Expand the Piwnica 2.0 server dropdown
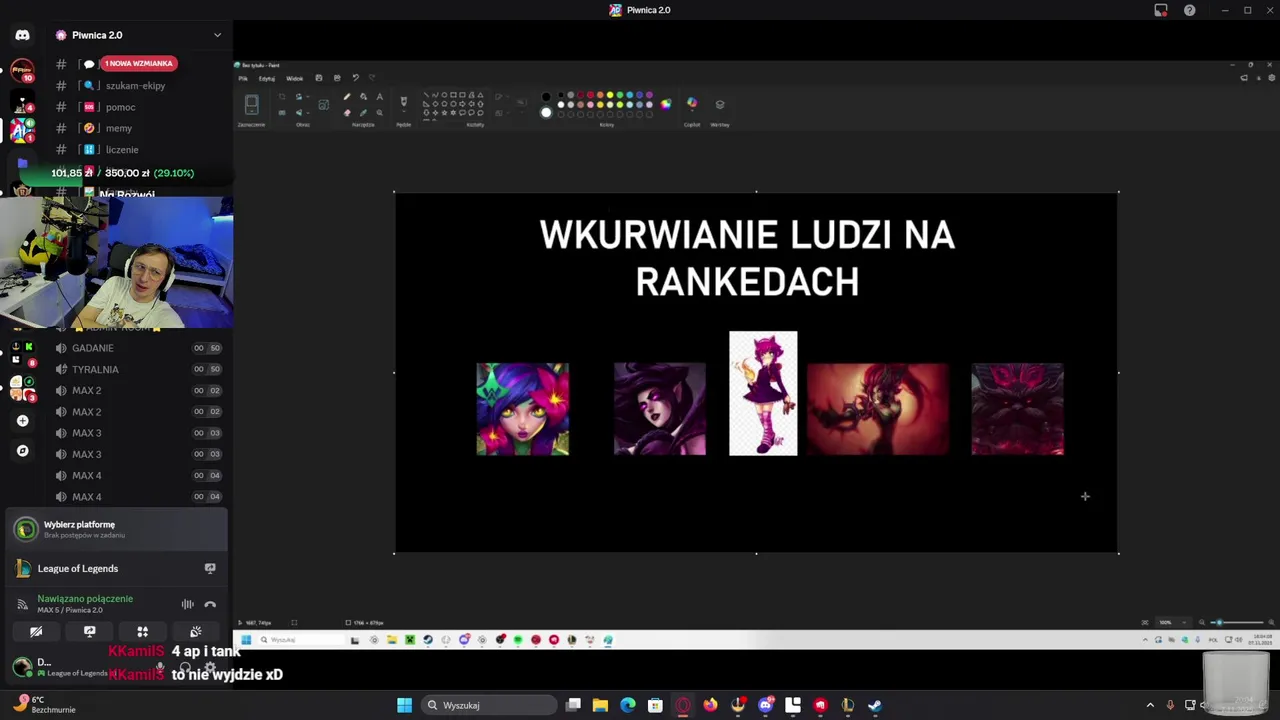The image size is (1280, 720). 217,35
